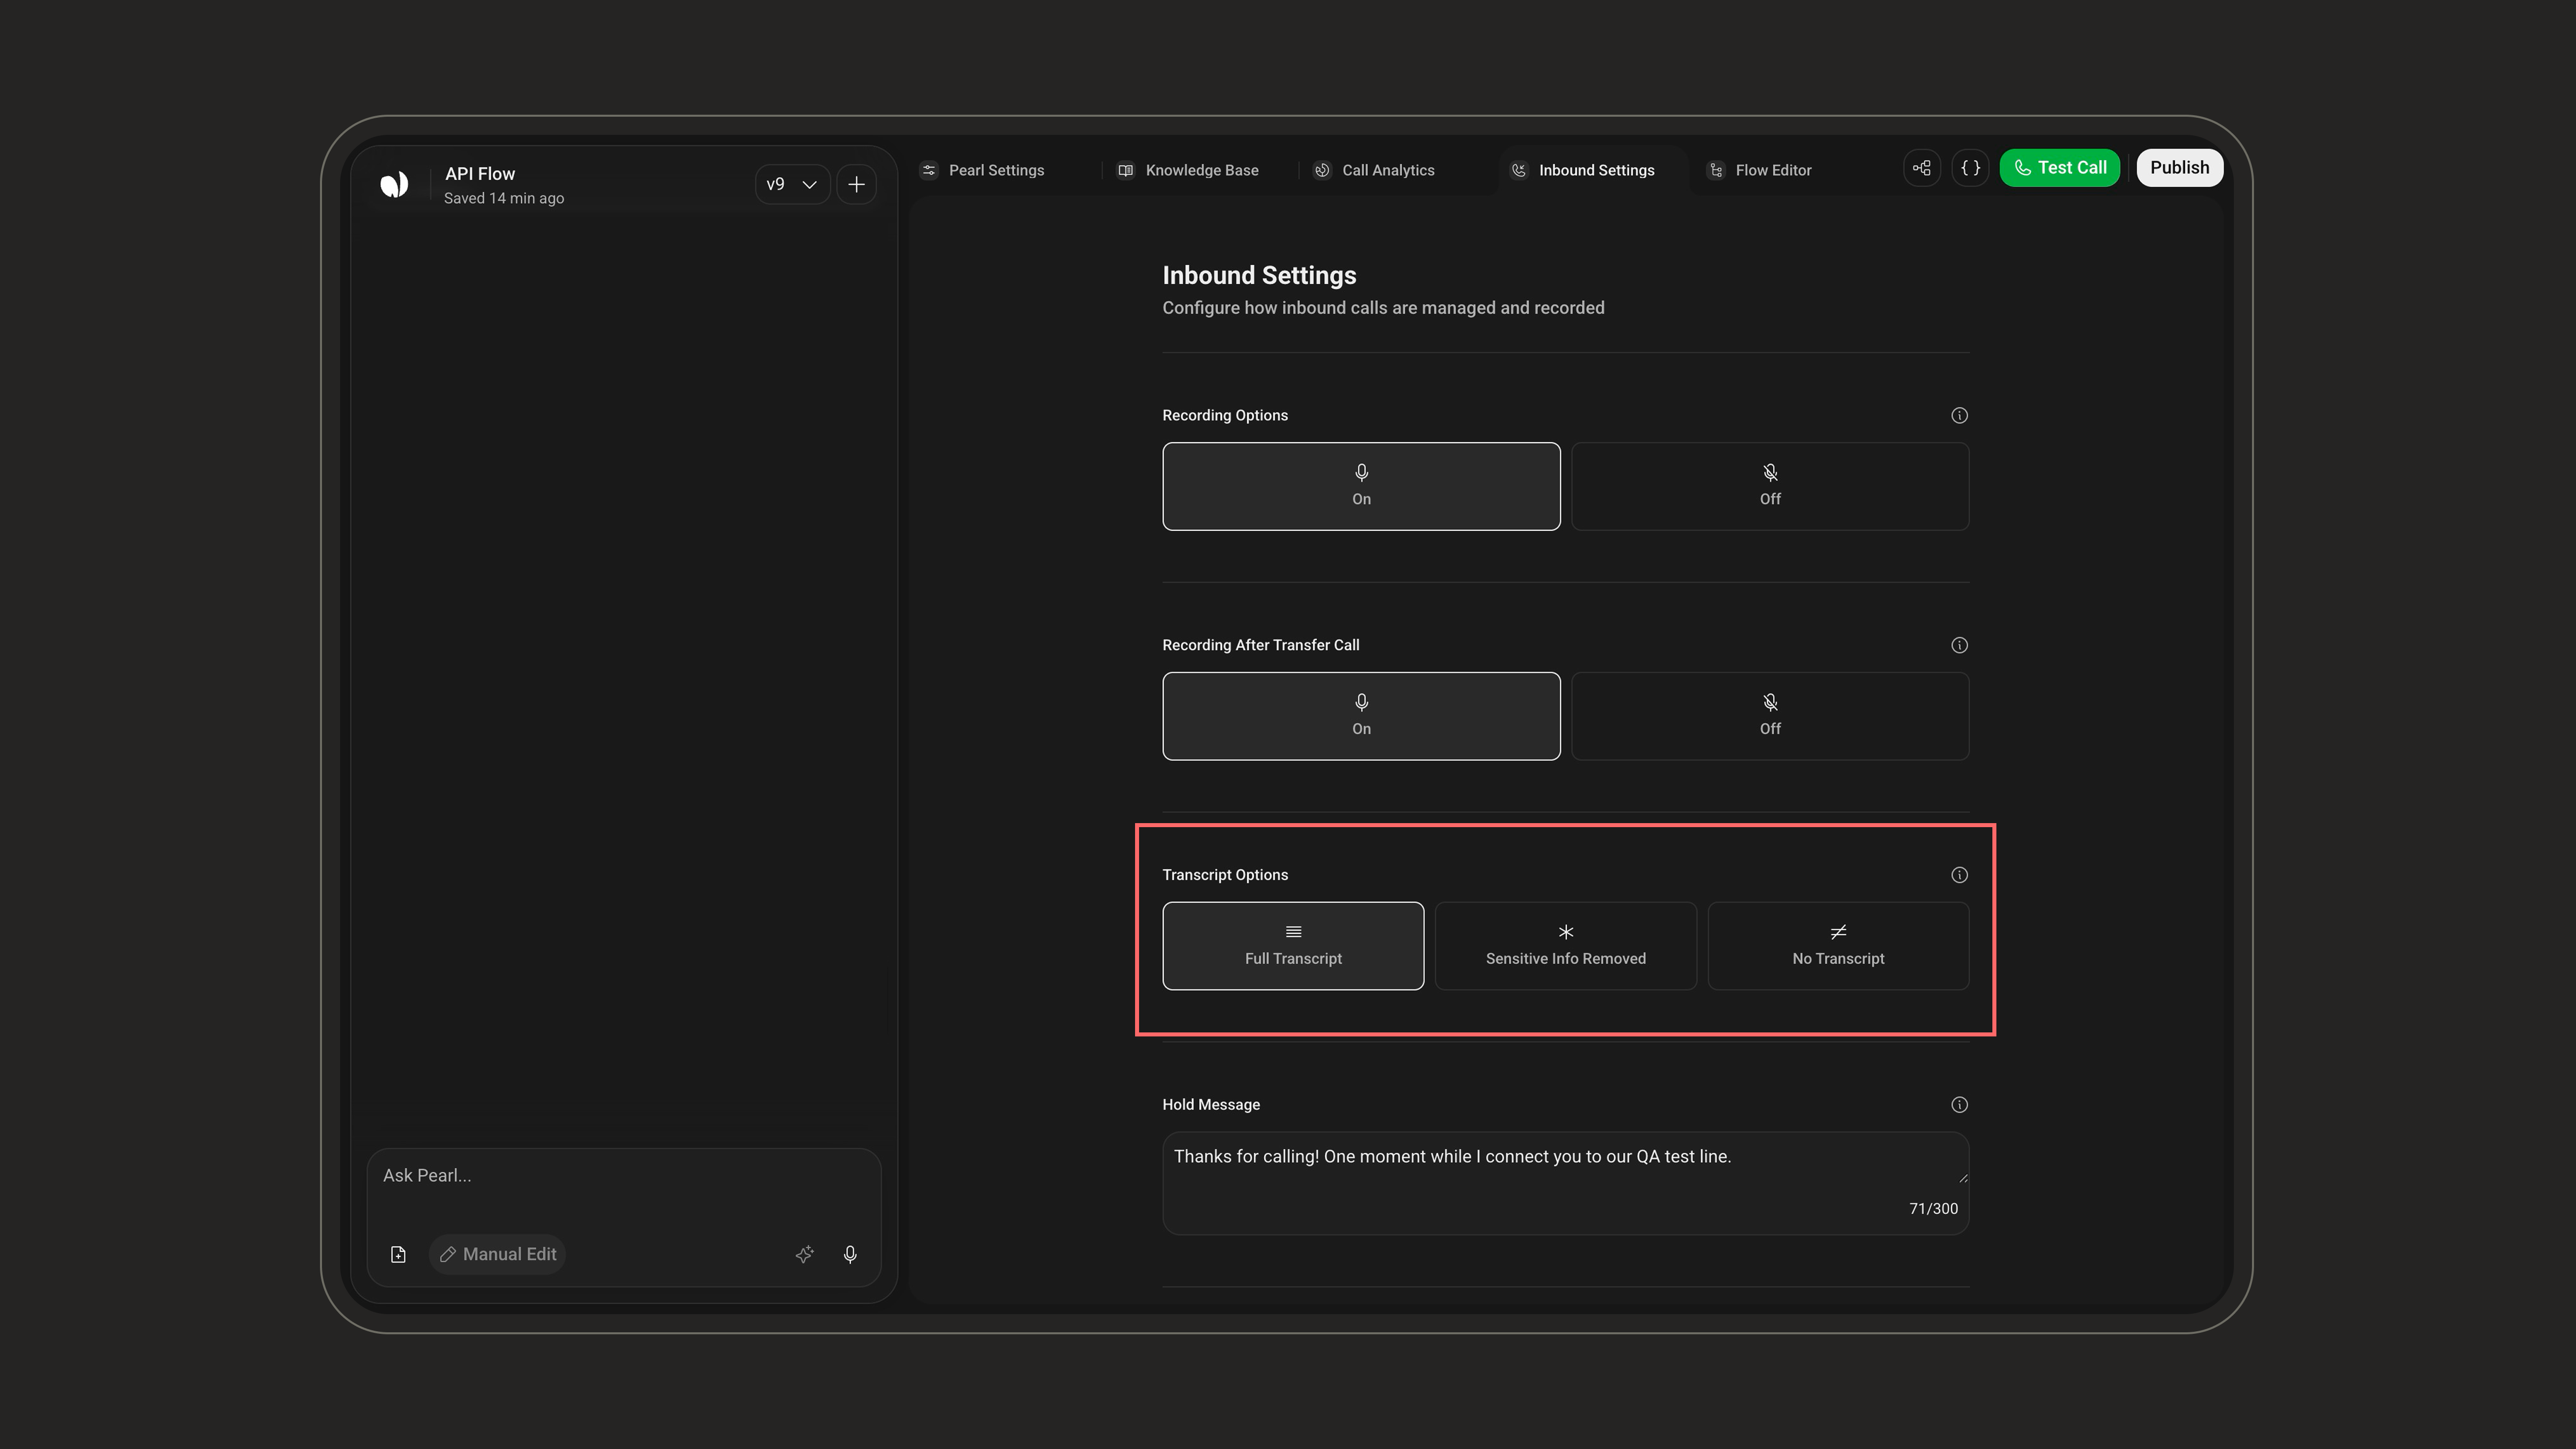Publish the API Flow
The height and width of the screenshot is (1449, 2576).
click(x=2180, y=168)
